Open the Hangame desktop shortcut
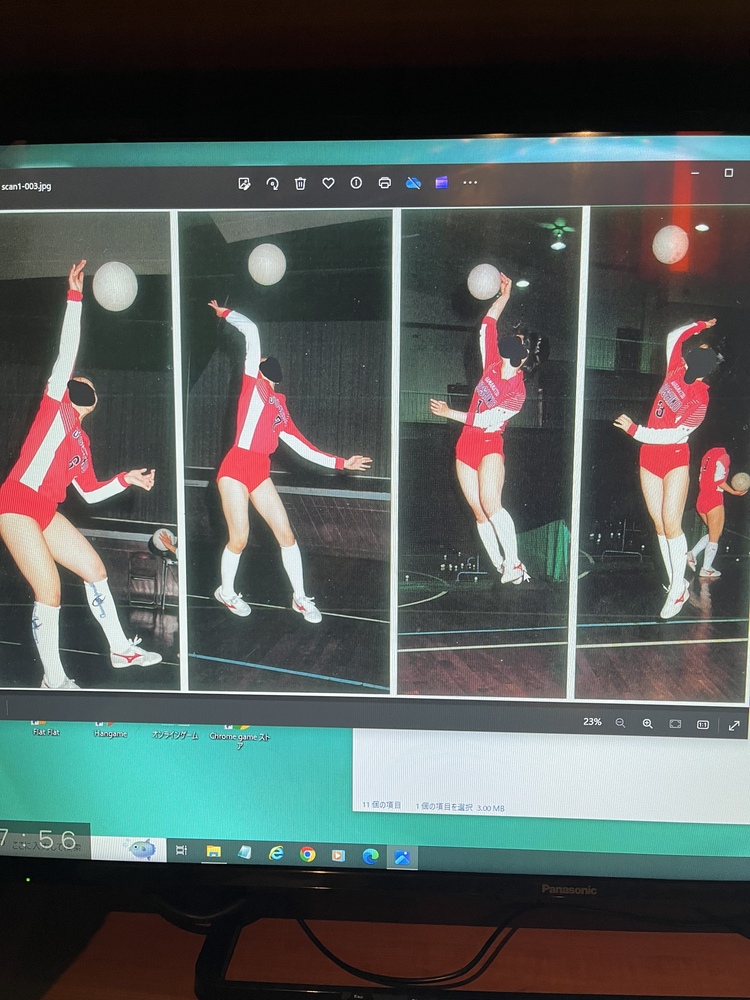 [x=108, y=732]
